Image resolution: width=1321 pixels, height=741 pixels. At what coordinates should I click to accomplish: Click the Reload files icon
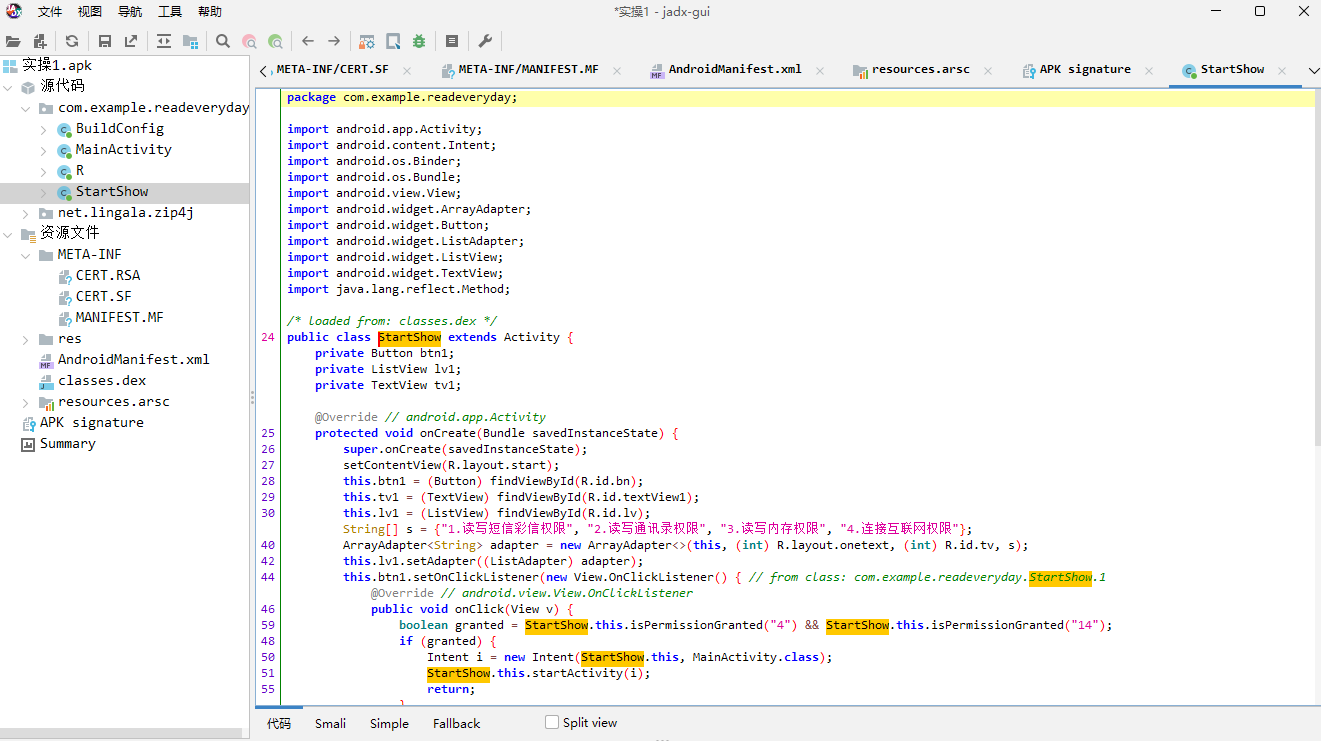pos(72,41)
